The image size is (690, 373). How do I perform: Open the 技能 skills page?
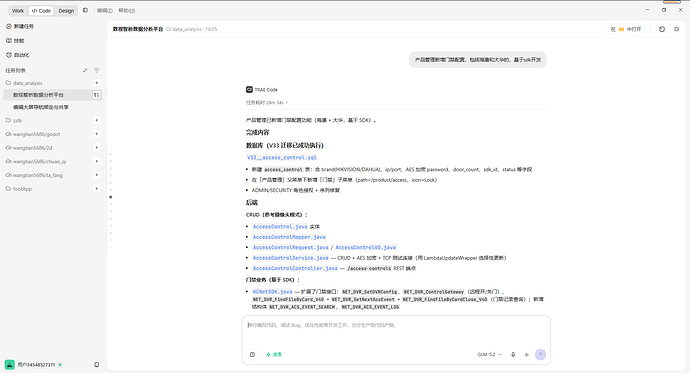click(15, 40)
